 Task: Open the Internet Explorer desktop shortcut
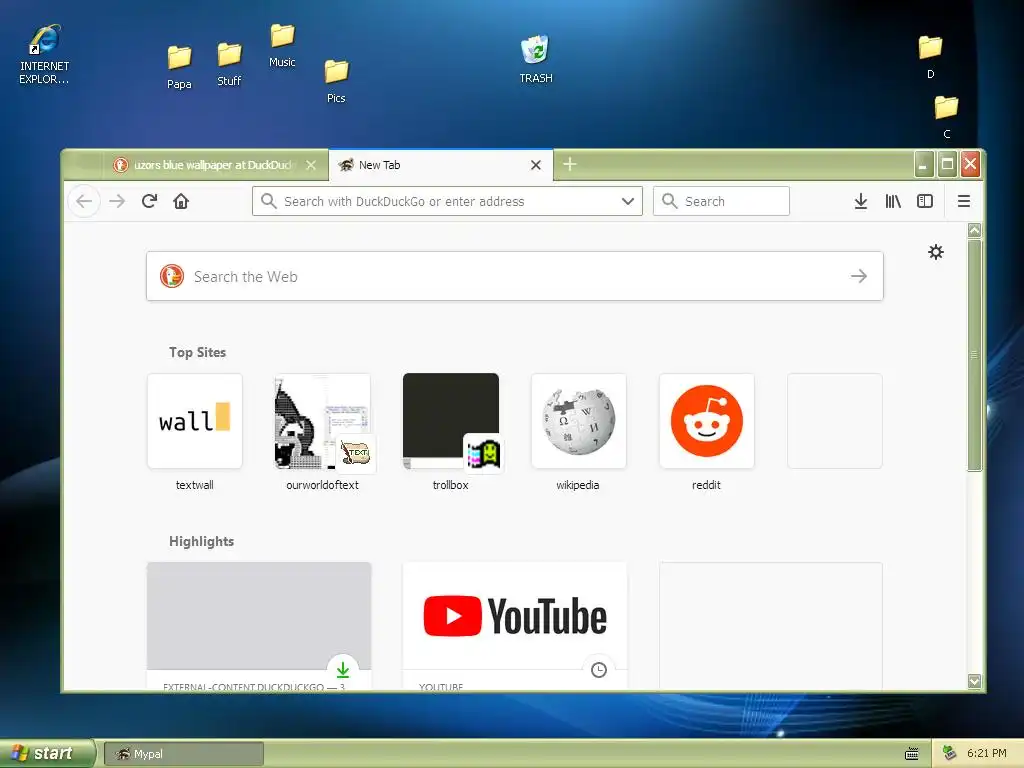point(44,54)
